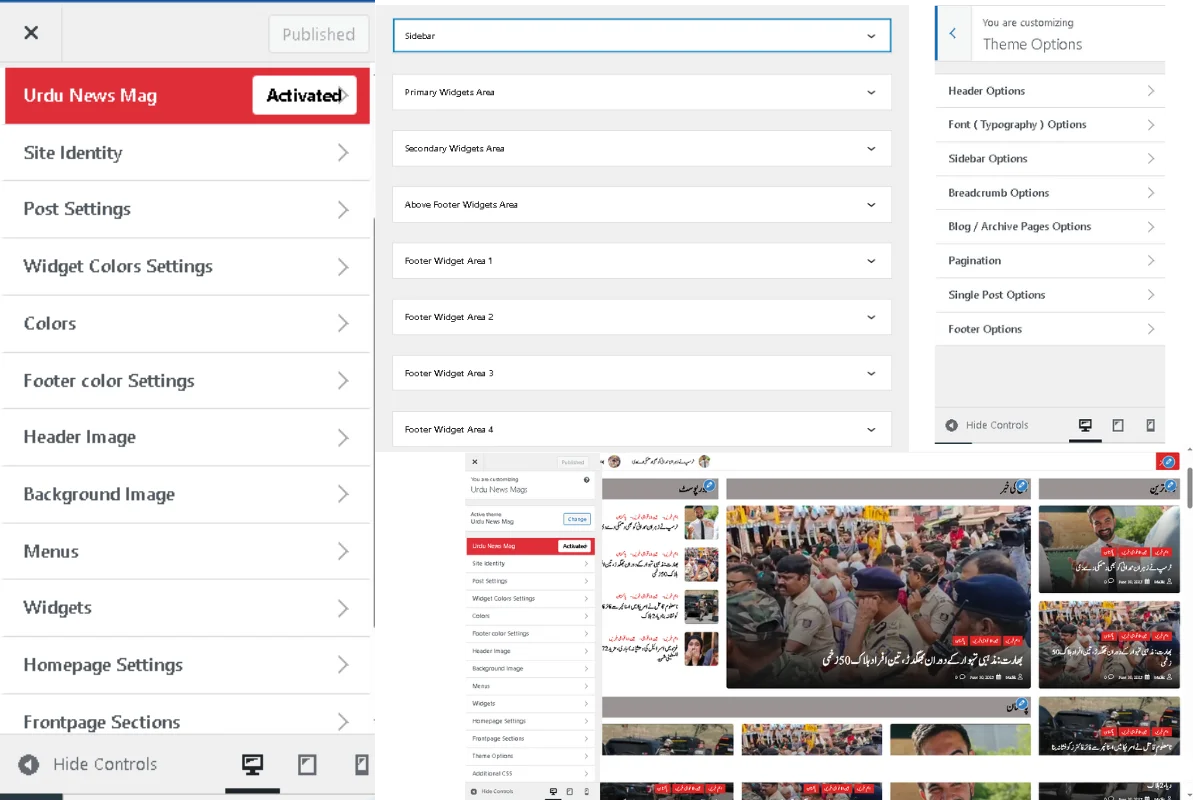The height and width of the screenshot is (800, 1200).
Task: Open Breadcrumb Options section
Action: point(1048,193)
